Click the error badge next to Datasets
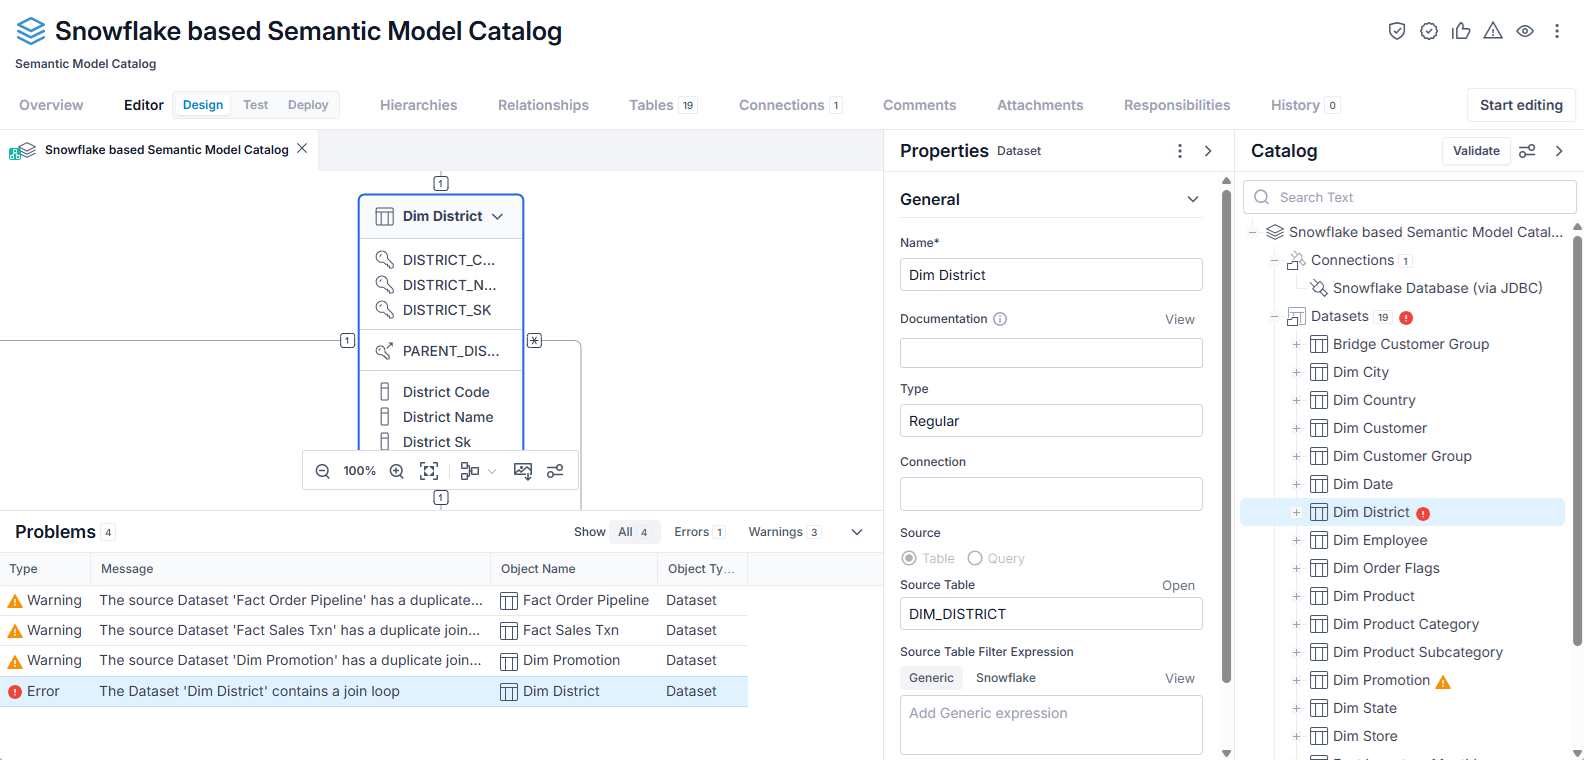This screenshot has width=1584, height=760. 1406,318
